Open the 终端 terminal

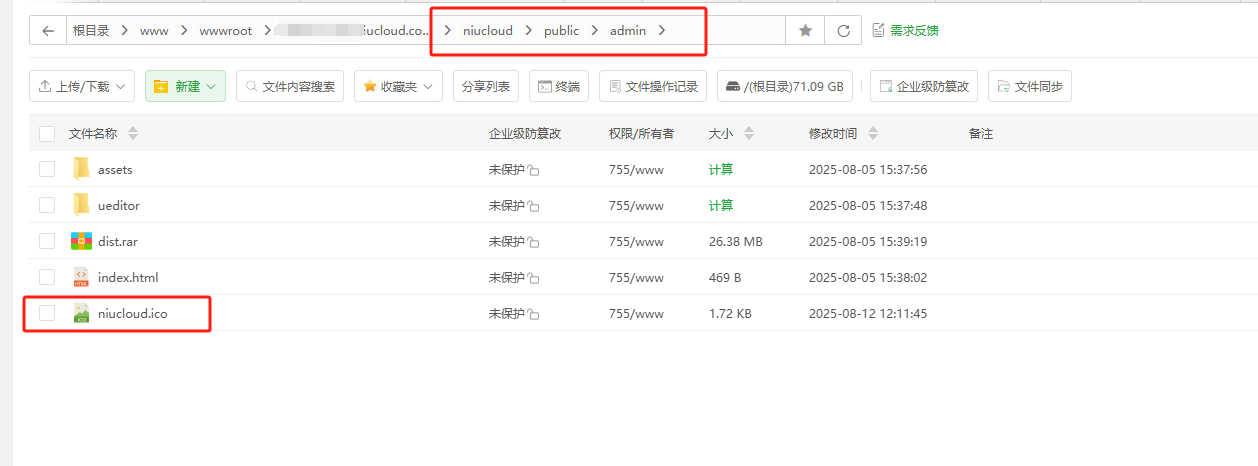(559, 86)
